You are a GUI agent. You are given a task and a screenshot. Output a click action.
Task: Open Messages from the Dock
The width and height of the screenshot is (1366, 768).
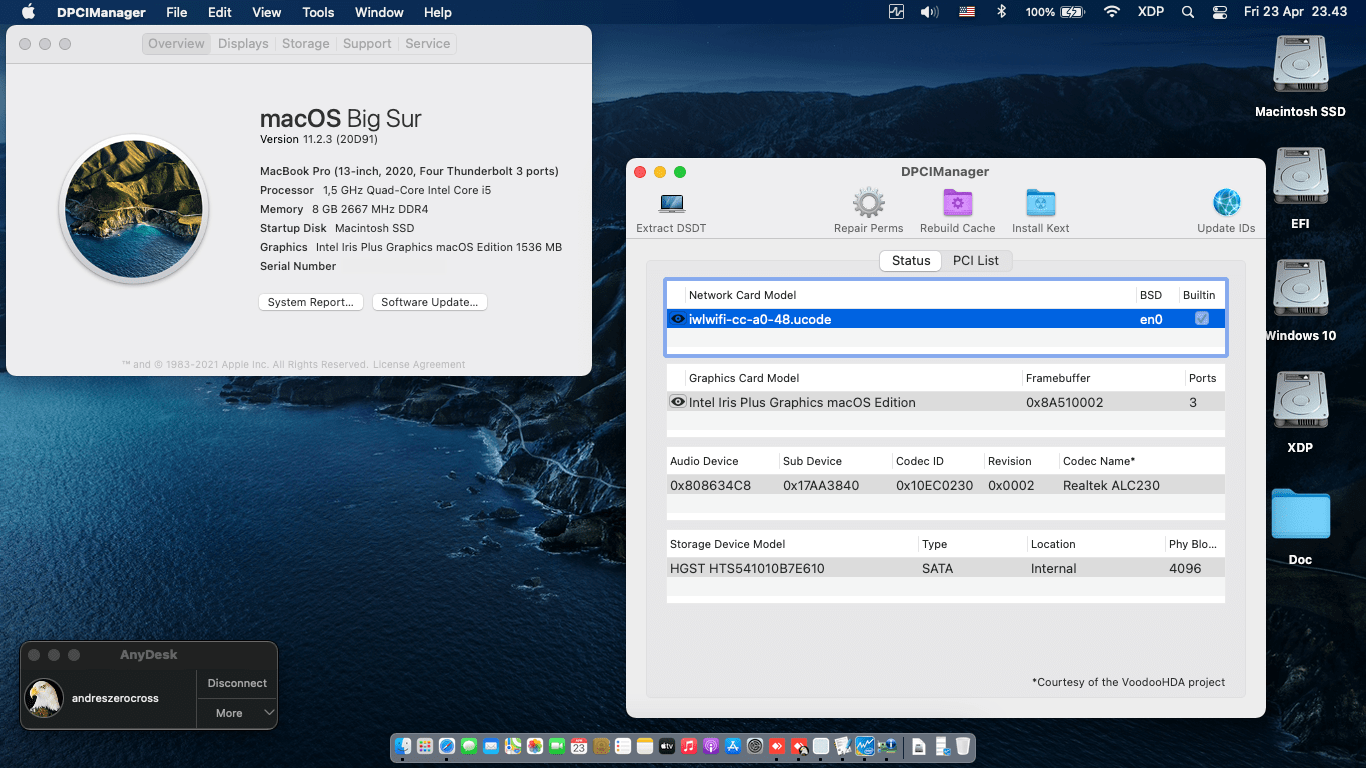click(x=469, y=746)
